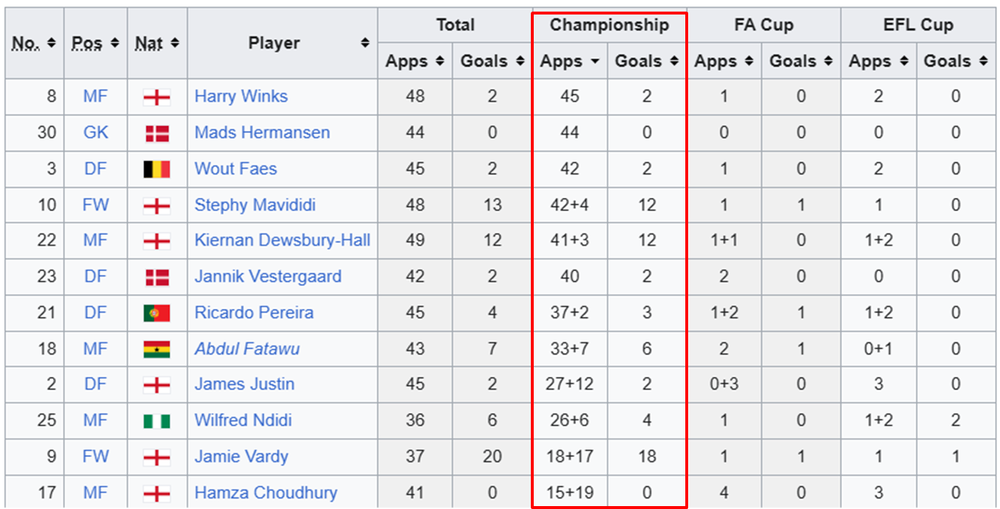Sort by Player column sort arrows
The width and height of the screenshot is (1000, 509).
[365, 43]
